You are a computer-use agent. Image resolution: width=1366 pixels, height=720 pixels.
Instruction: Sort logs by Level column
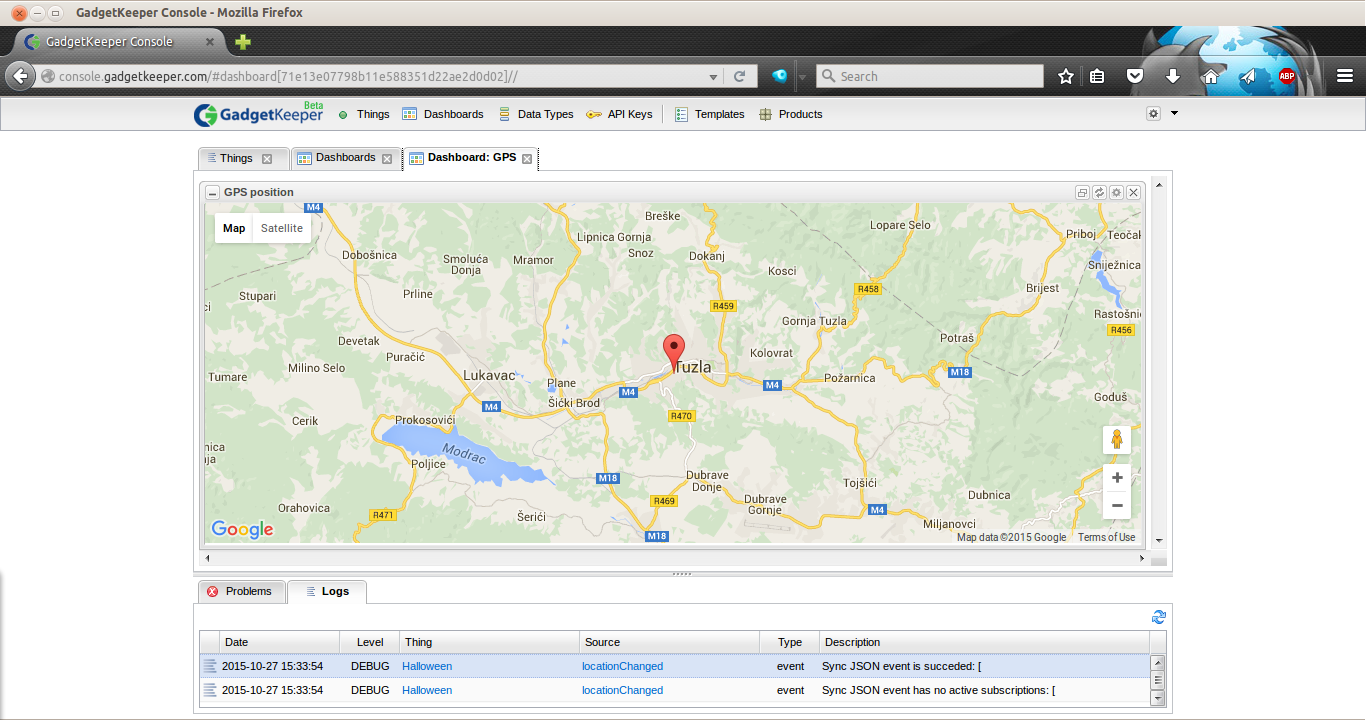370,642
